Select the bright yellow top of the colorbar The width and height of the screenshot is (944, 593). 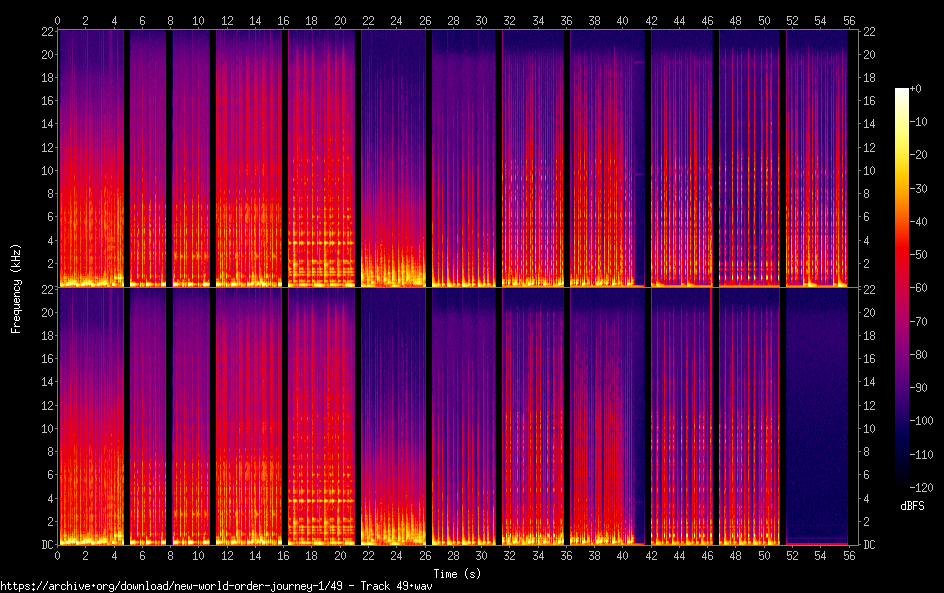tap(901, 95)
